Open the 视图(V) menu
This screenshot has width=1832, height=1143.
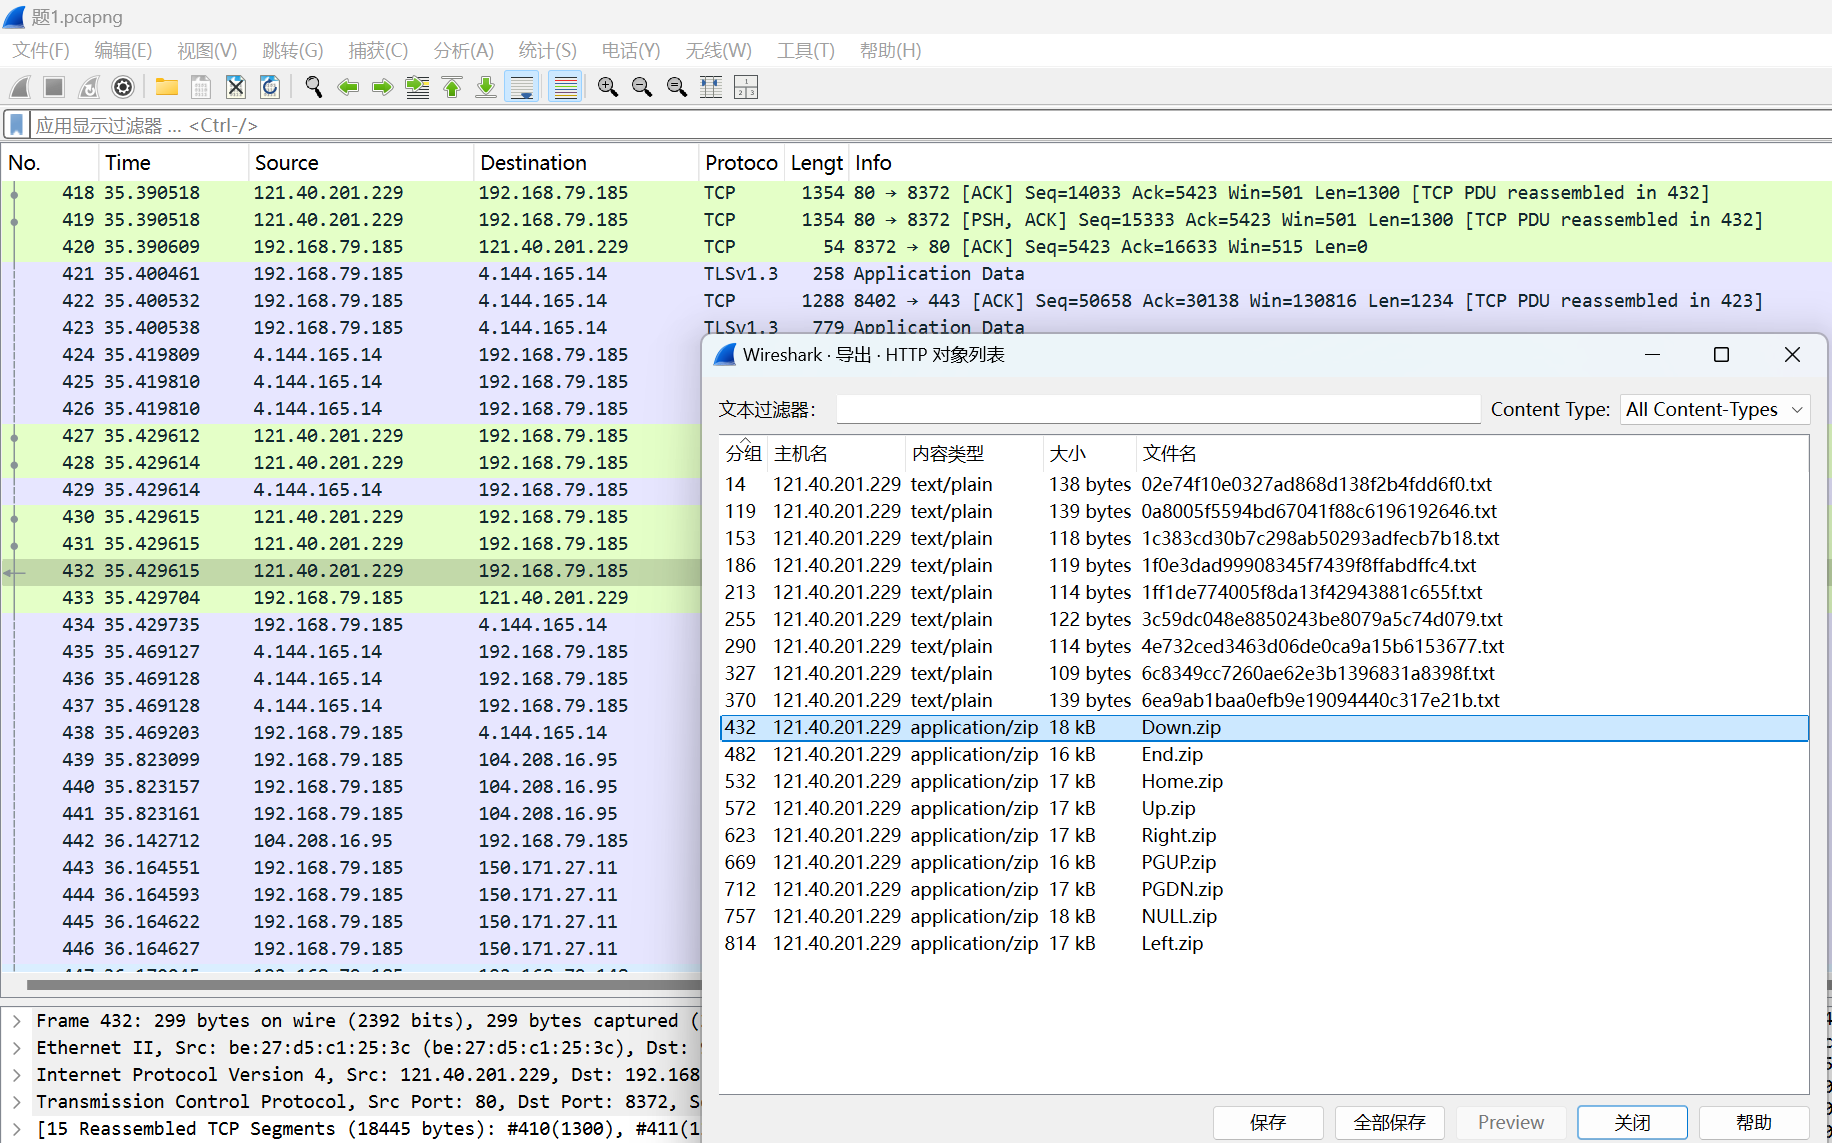207,50
